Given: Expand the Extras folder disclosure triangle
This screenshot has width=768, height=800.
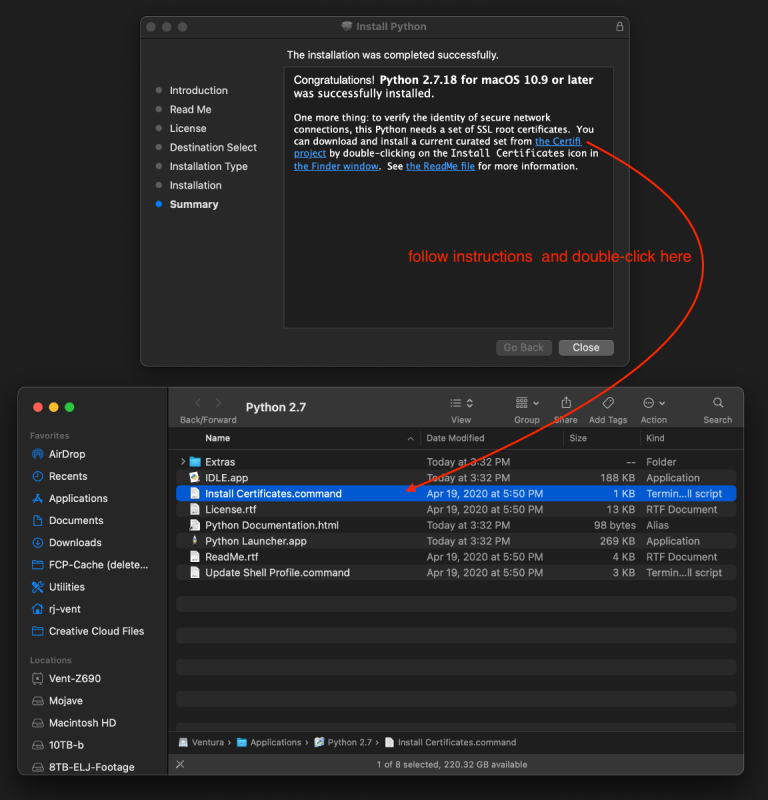Looking at the screenshot, I should 183,462.
